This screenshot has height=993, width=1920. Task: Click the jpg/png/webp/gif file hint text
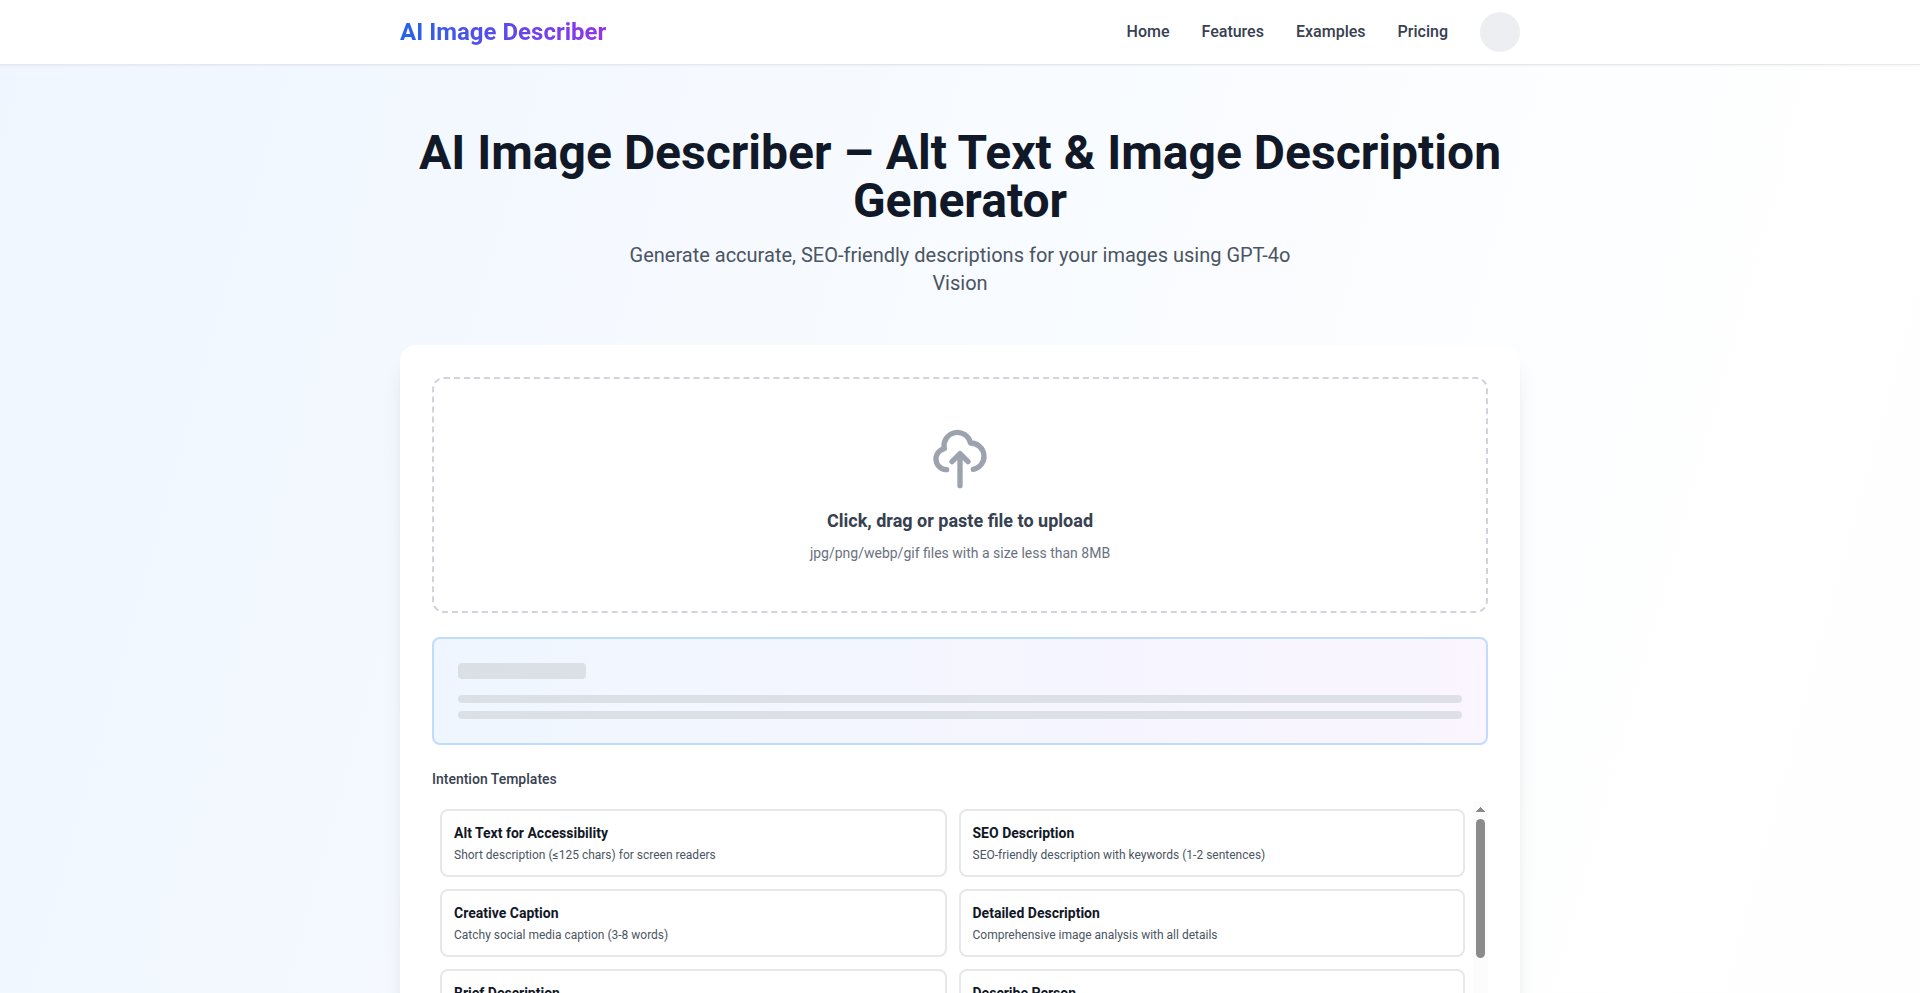click(x=959, y=552)
